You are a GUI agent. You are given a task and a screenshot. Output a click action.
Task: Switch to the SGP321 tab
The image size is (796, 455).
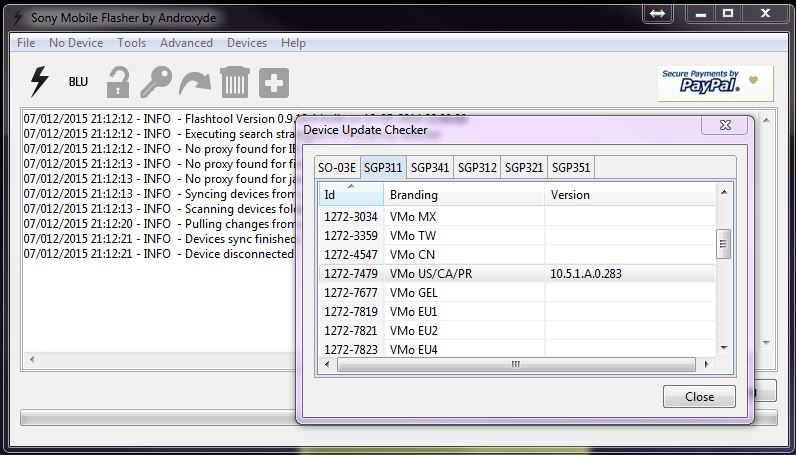tap(524, 168)
